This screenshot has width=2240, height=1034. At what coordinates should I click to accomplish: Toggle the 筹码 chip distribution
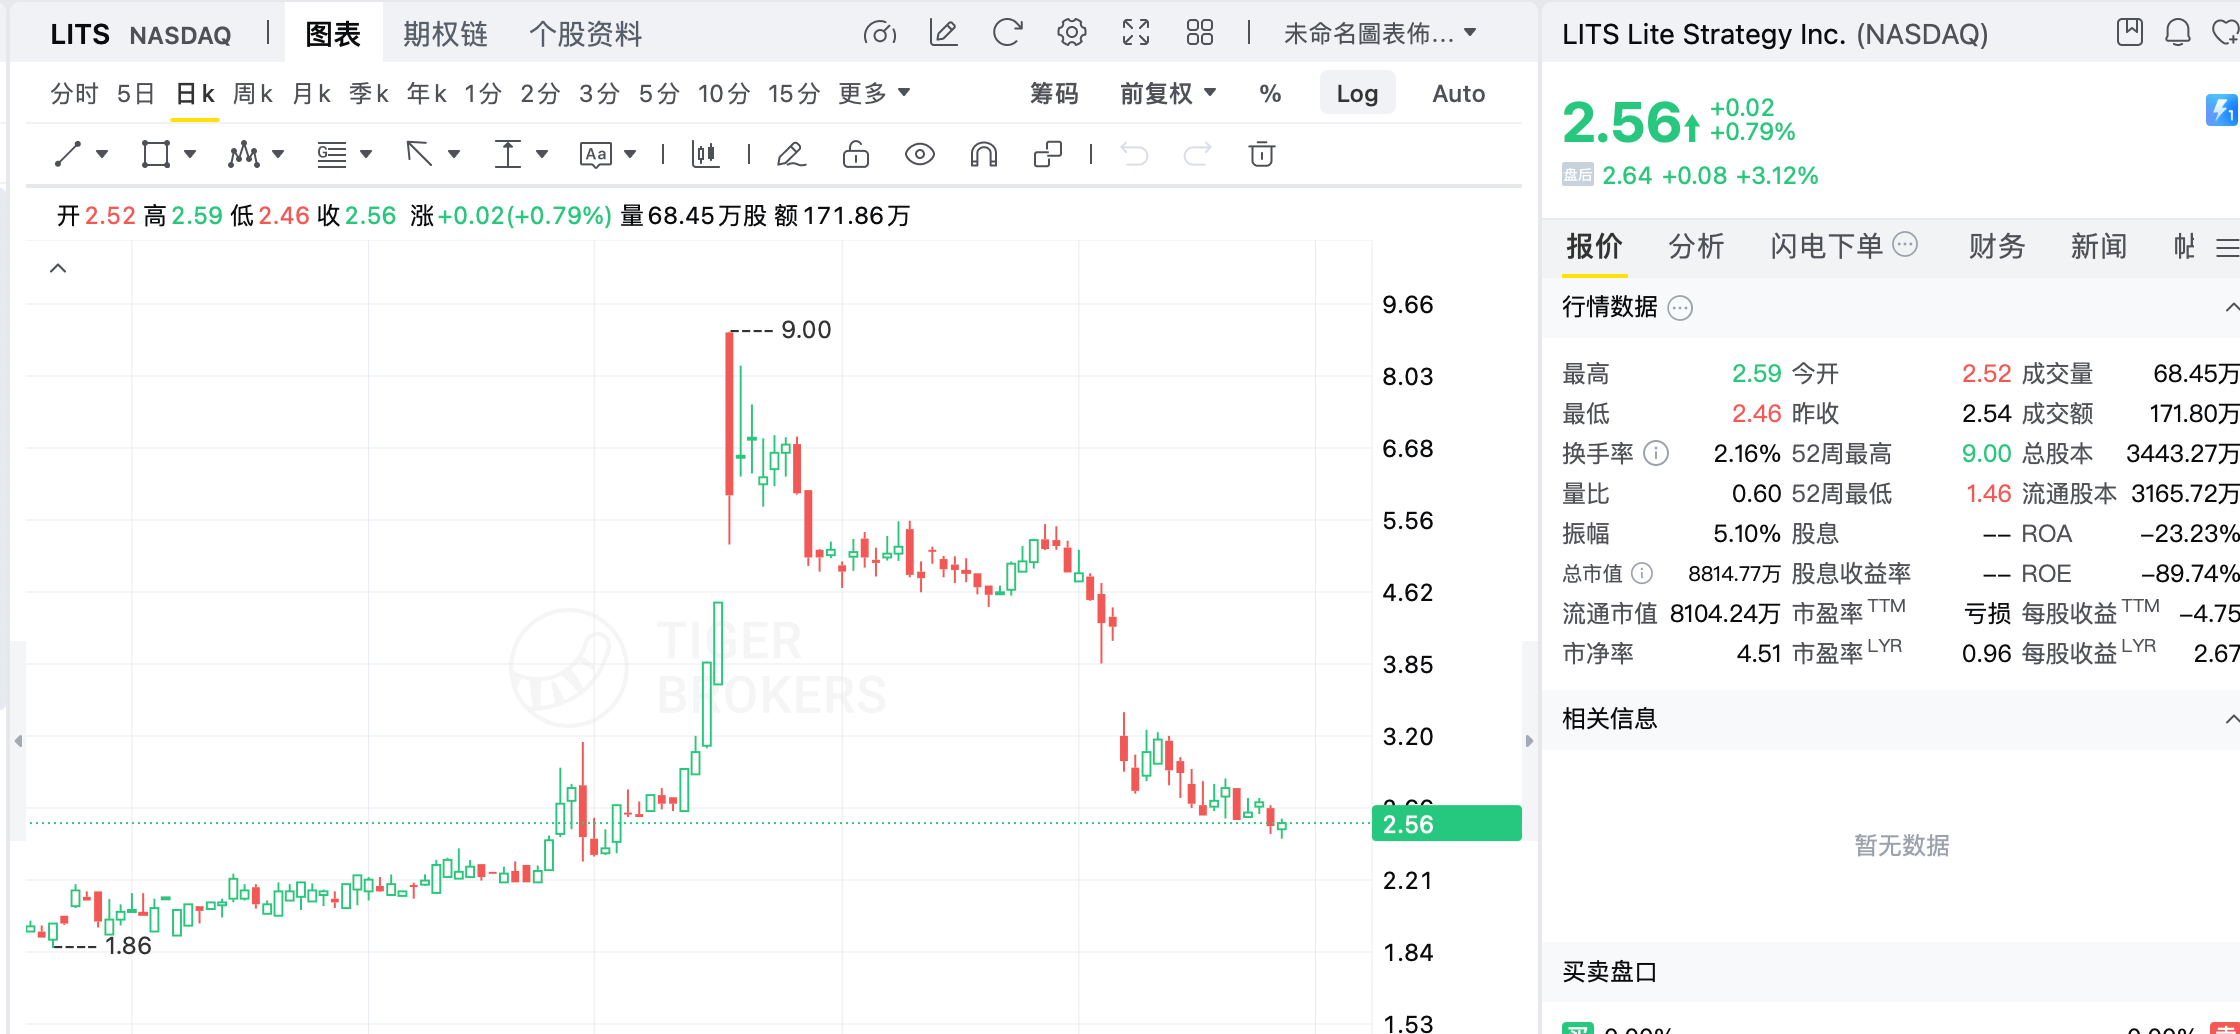(x=1055, y=94)
